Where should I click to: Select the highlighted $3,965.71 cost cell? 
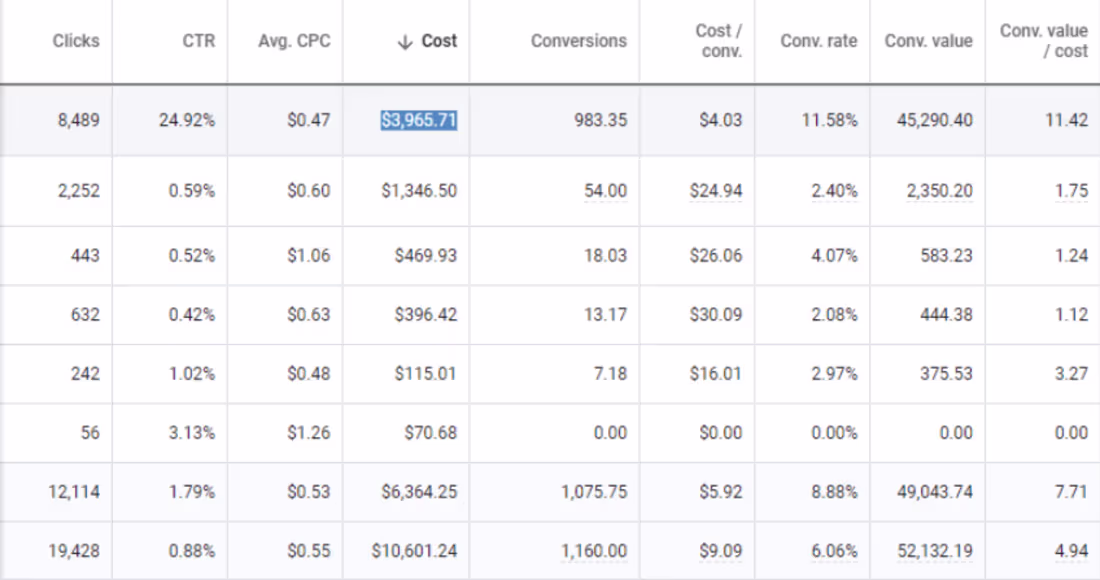tap(420, 119)
